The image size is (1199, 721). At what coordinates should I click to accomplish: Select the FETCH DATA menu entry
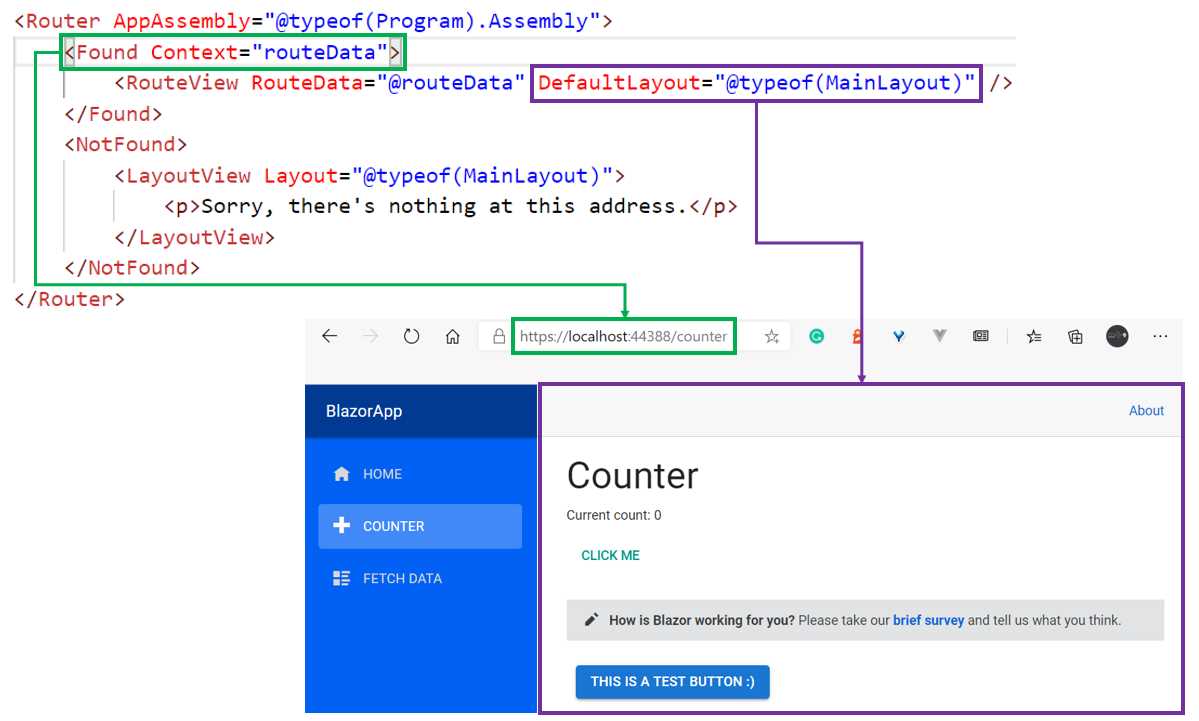click(x=404, y=578)
